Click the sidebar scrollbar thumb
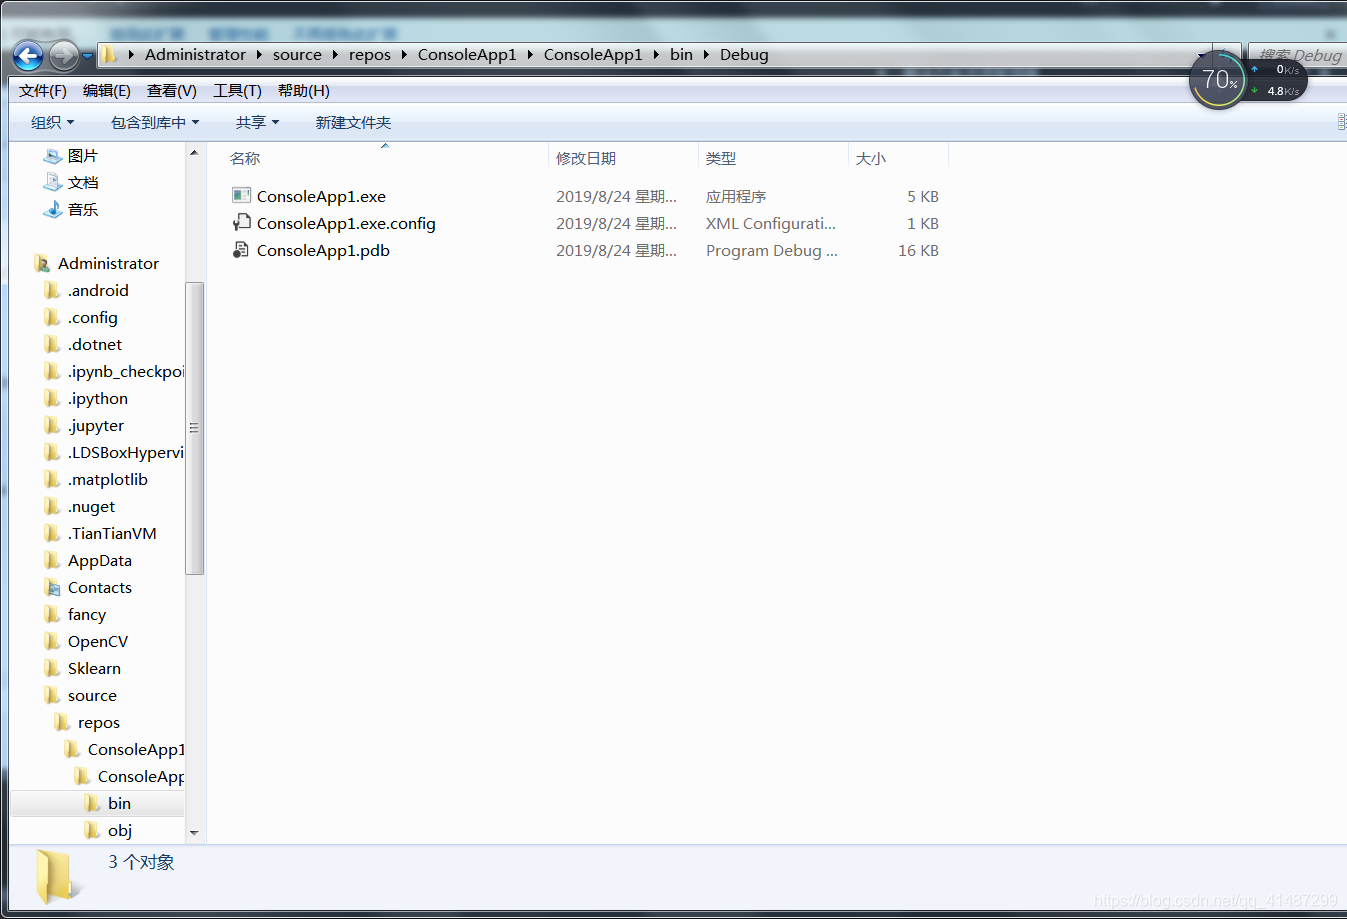Viewport: 1347px width, 919px height. click(x=194, y=428)
